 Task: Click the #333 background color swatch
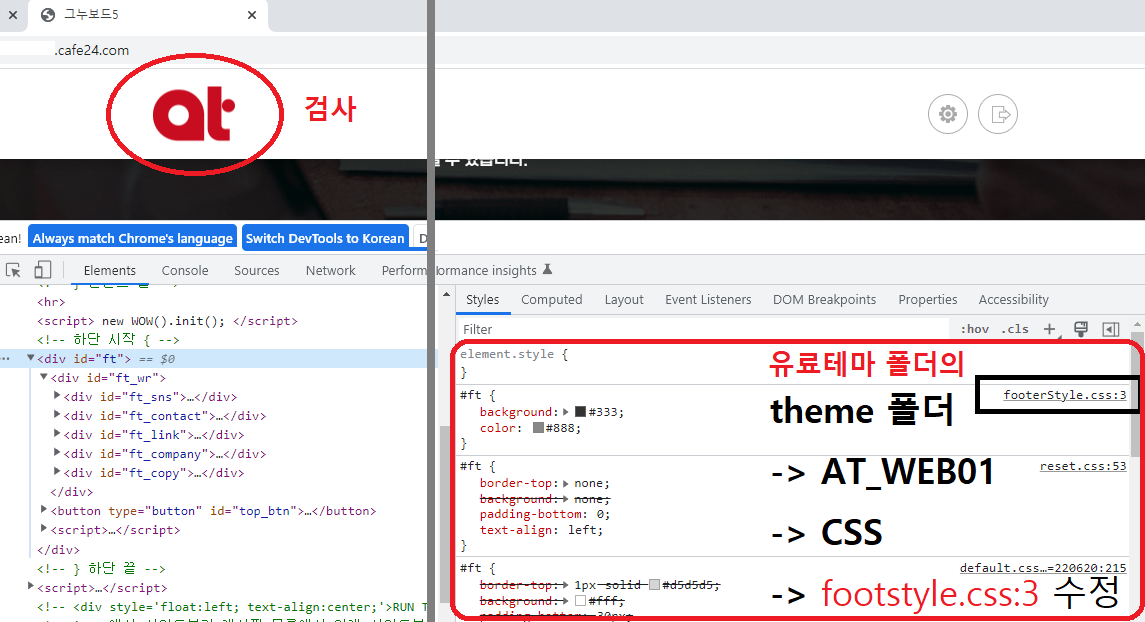pyautogui.click(x=581, y=412)
